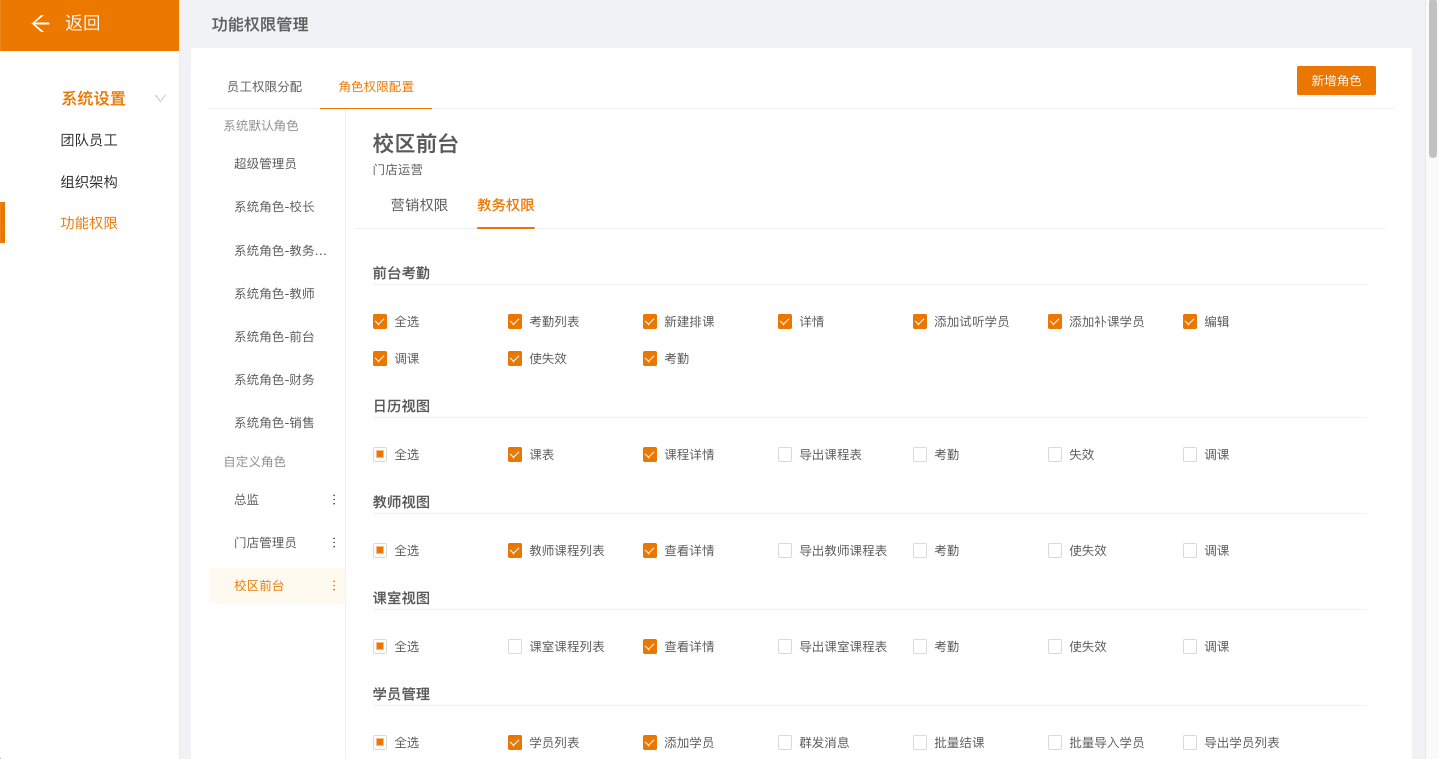
Task: Enable 导出课程表 checkbox in 日历视图
Action: click(x=785, y=455)
